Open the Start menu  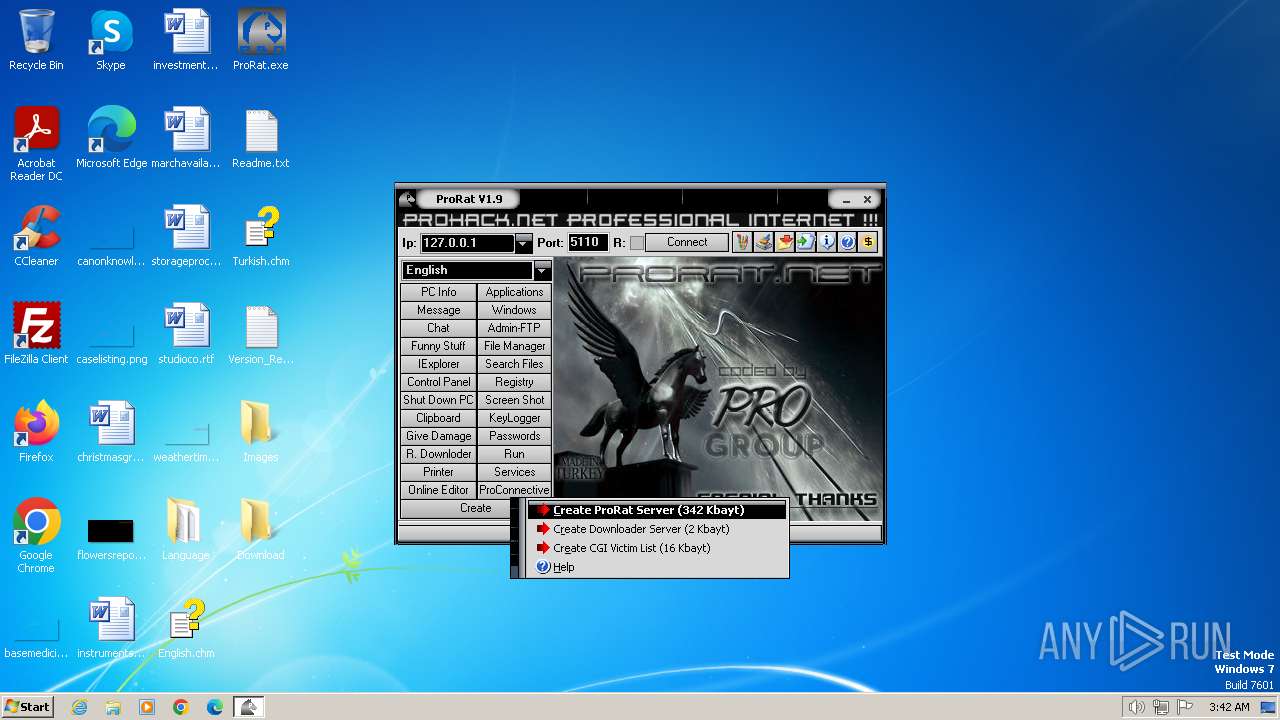(x=27, y=707)
